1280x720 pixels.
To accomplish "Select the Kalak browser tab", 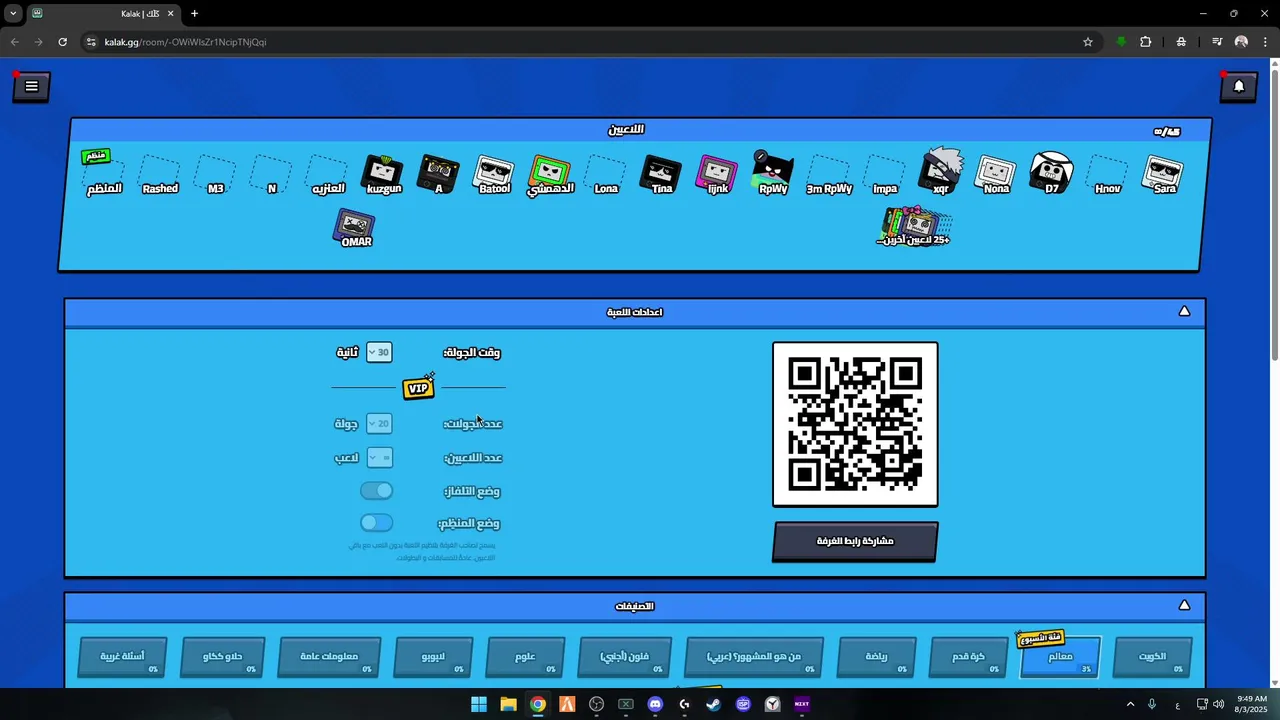I will (104, 14).
